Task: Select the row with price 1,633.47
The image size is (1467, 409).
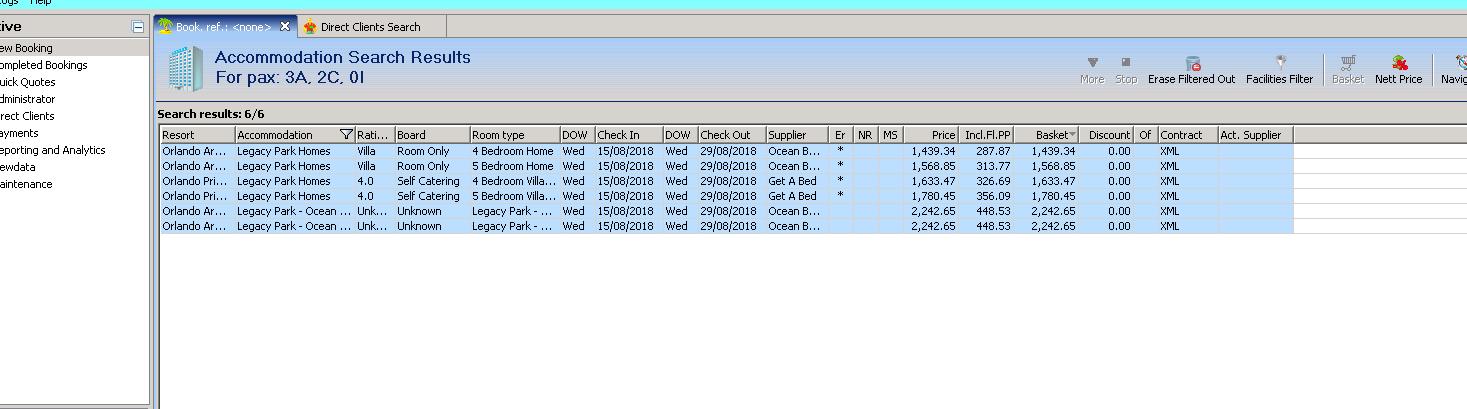Action: [x=726, y=181]
